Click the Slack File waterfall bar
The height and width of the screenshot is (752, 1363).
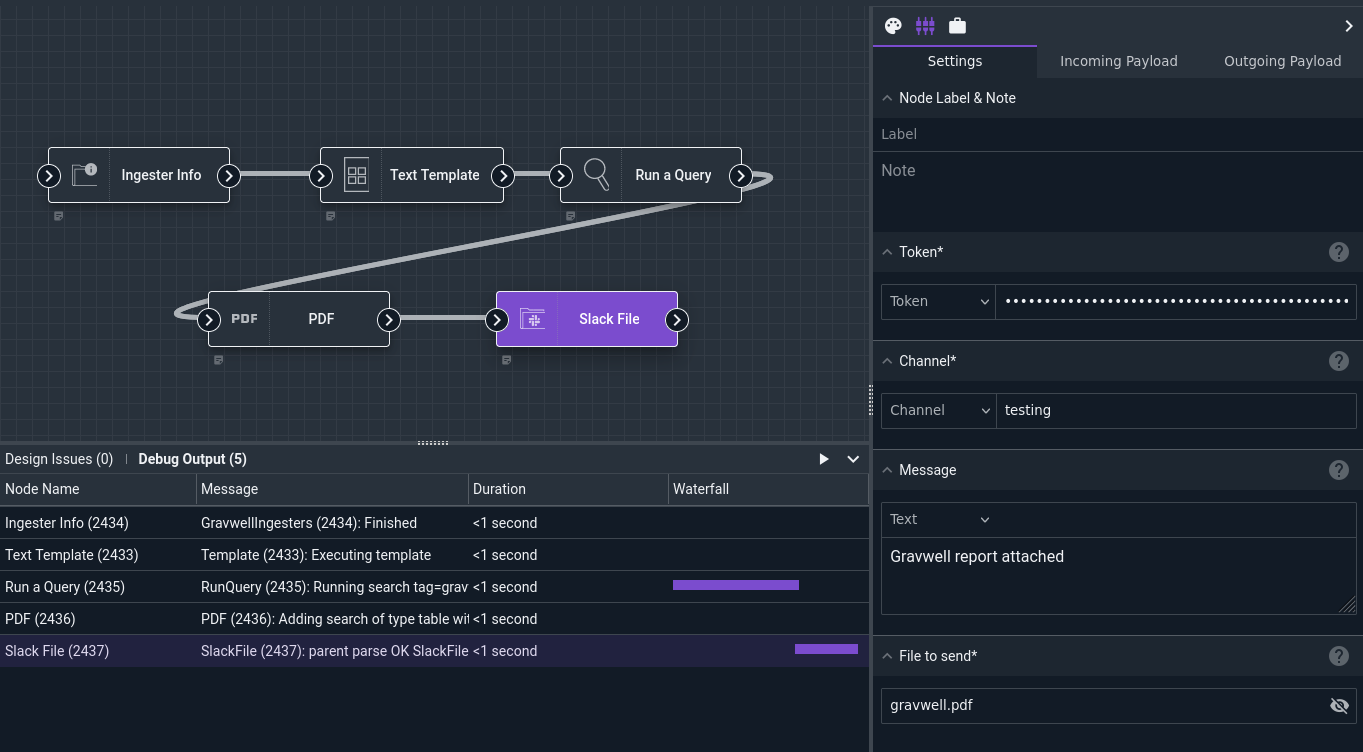[x=826, y=649]
